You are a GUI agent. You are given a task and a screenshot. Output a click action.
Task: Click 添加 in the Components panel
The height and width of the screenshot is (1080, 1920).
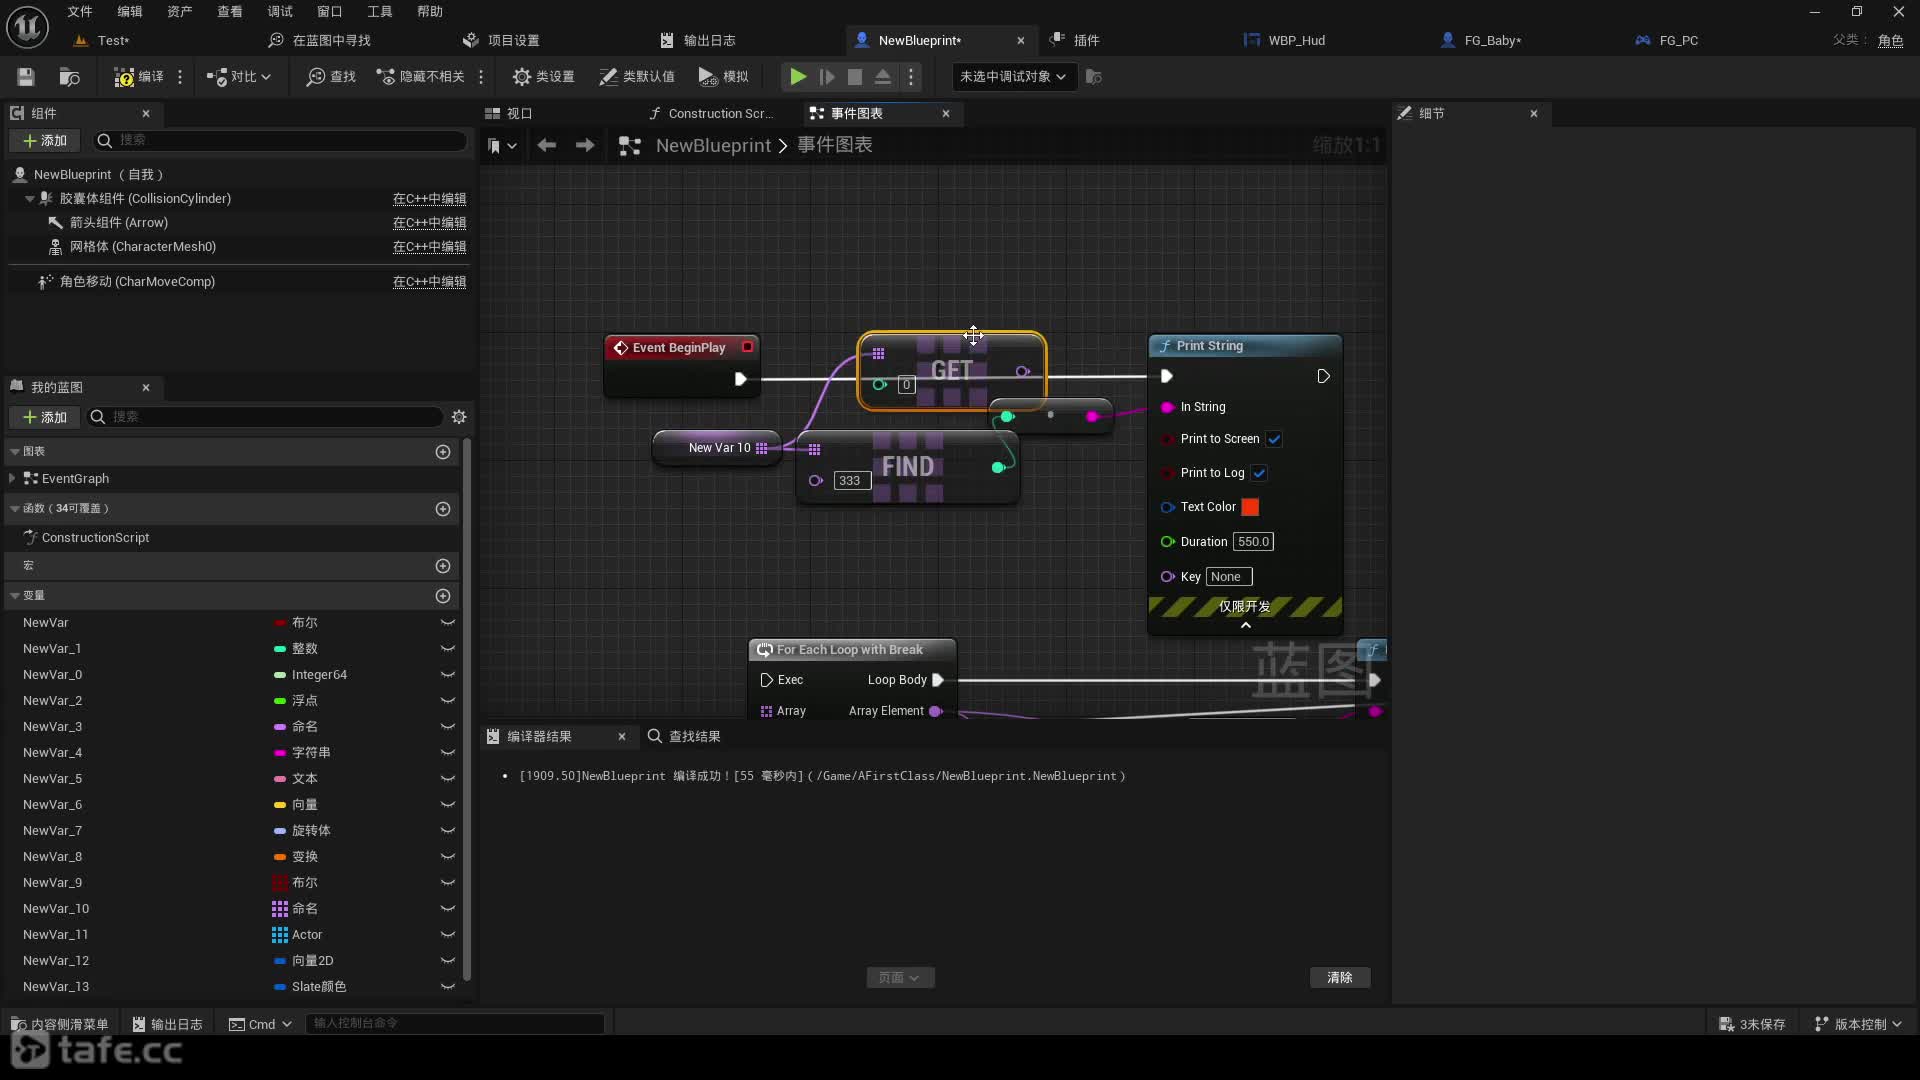point(45,140)
